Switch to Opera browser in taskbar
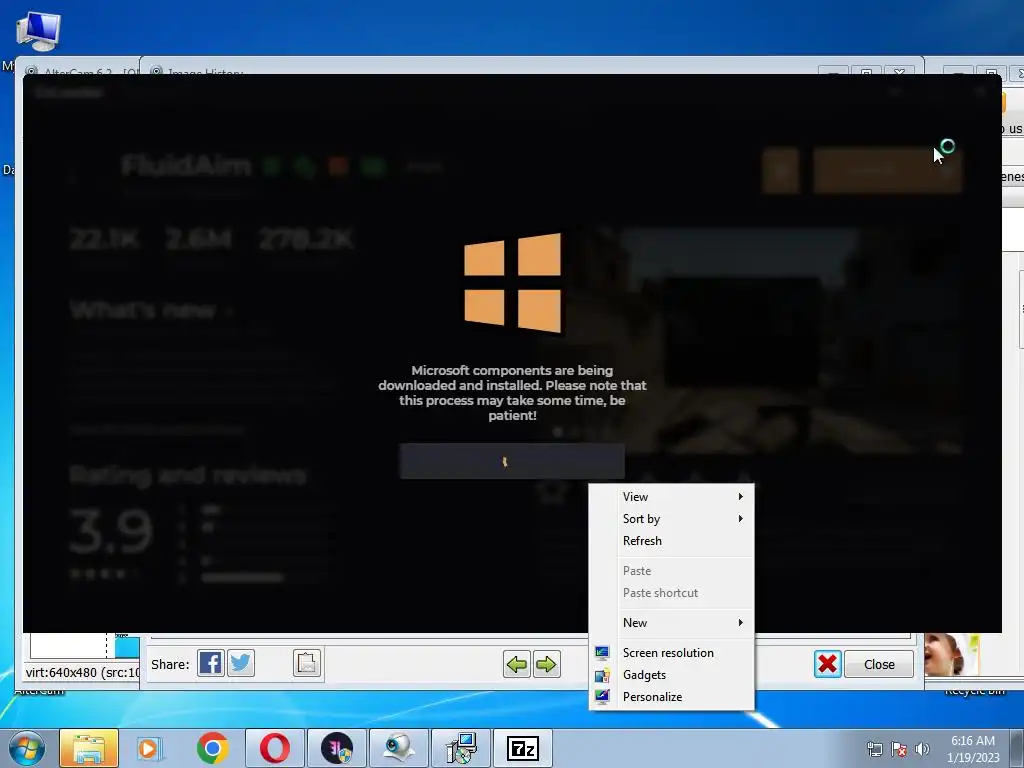The width and height of the screenshot is (1024, 768). pos(275,748)
